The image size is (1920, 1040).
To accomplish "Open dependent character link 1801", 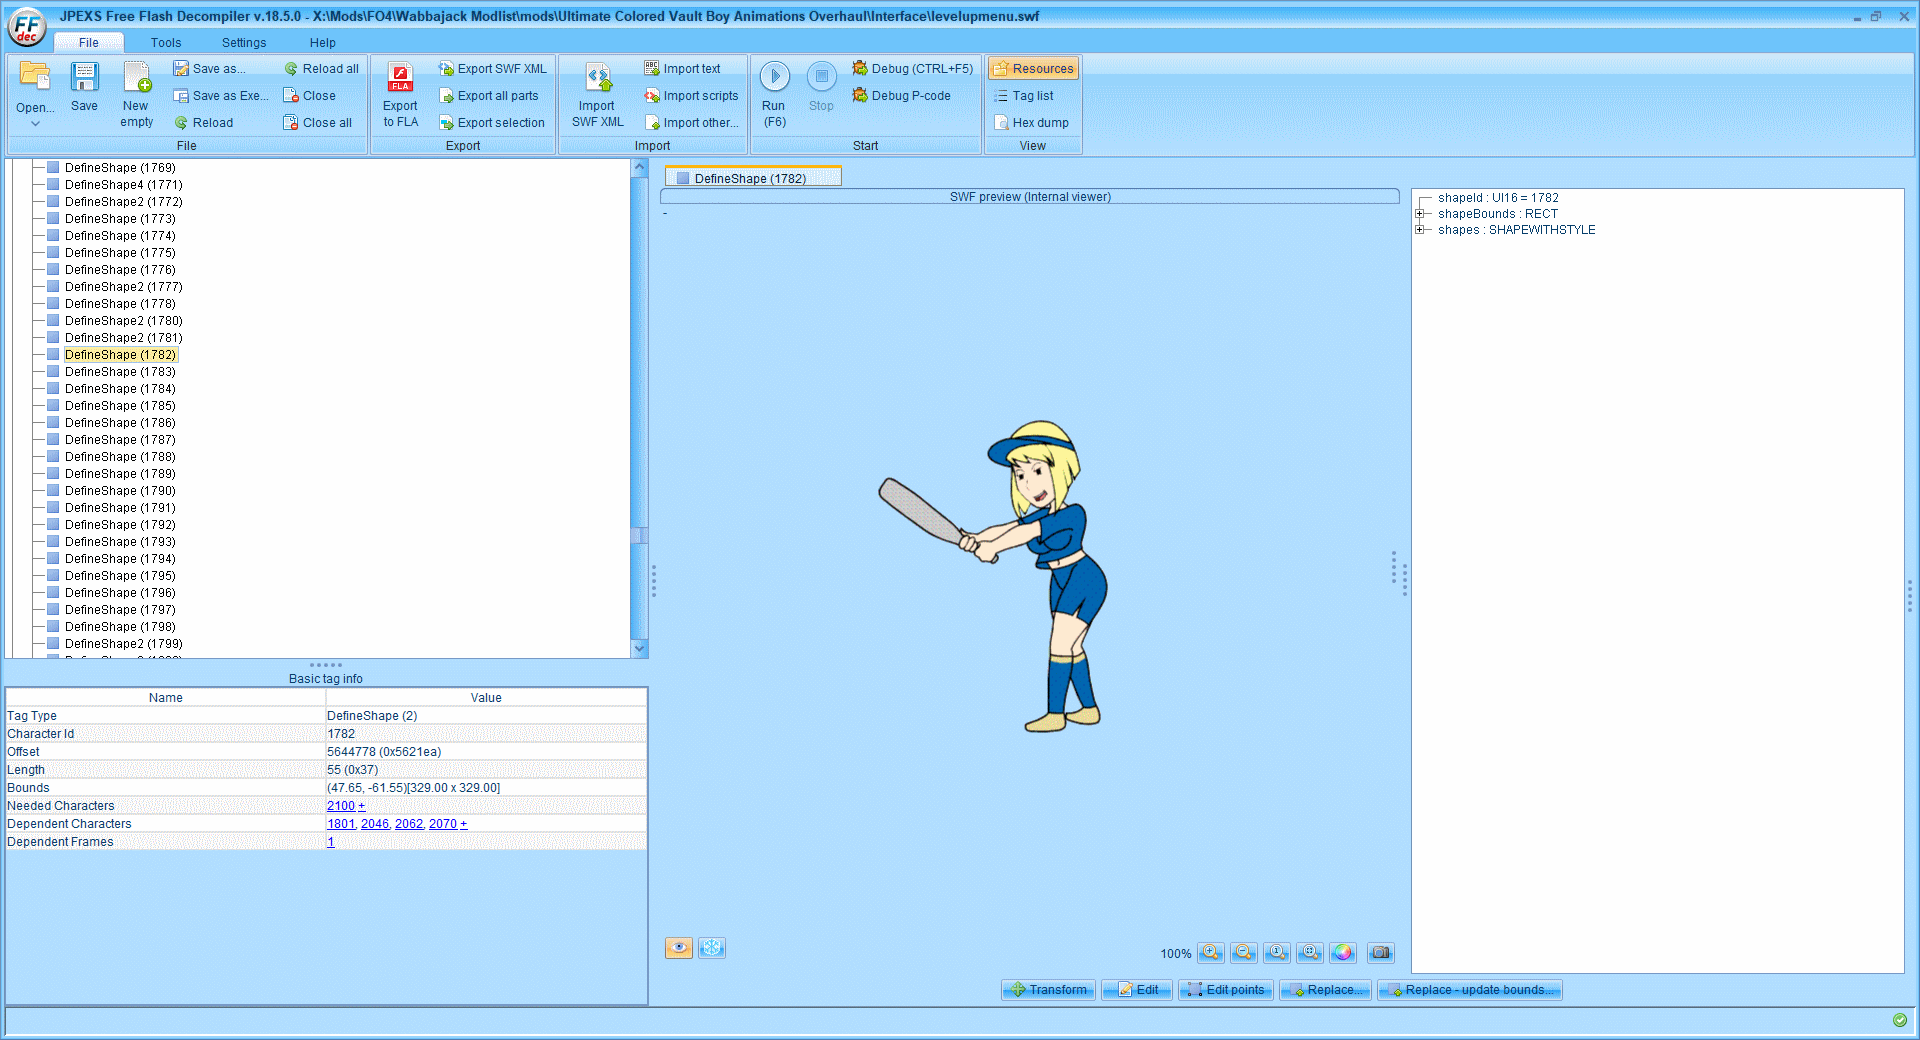I will (341, 824).
